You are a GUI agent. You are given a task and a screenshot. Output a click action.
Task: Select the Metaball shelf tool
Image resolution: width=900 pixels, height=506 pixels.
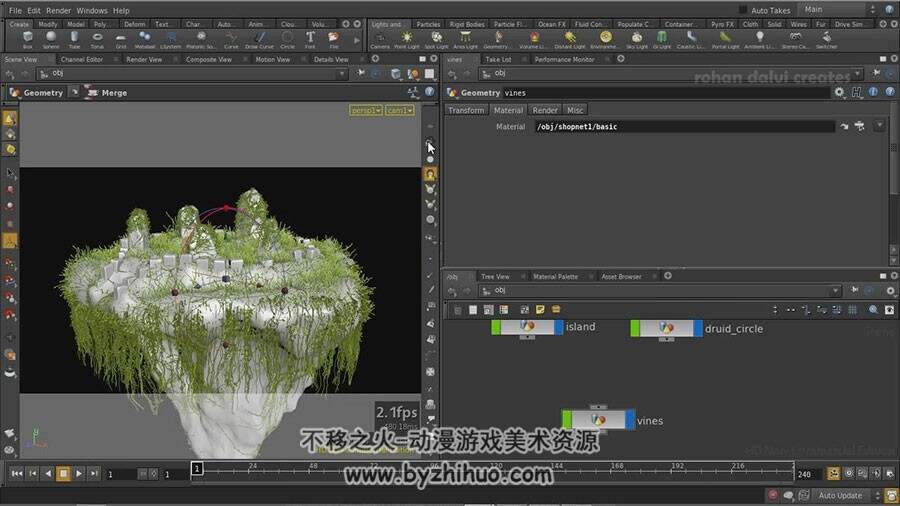coord(144,40)
